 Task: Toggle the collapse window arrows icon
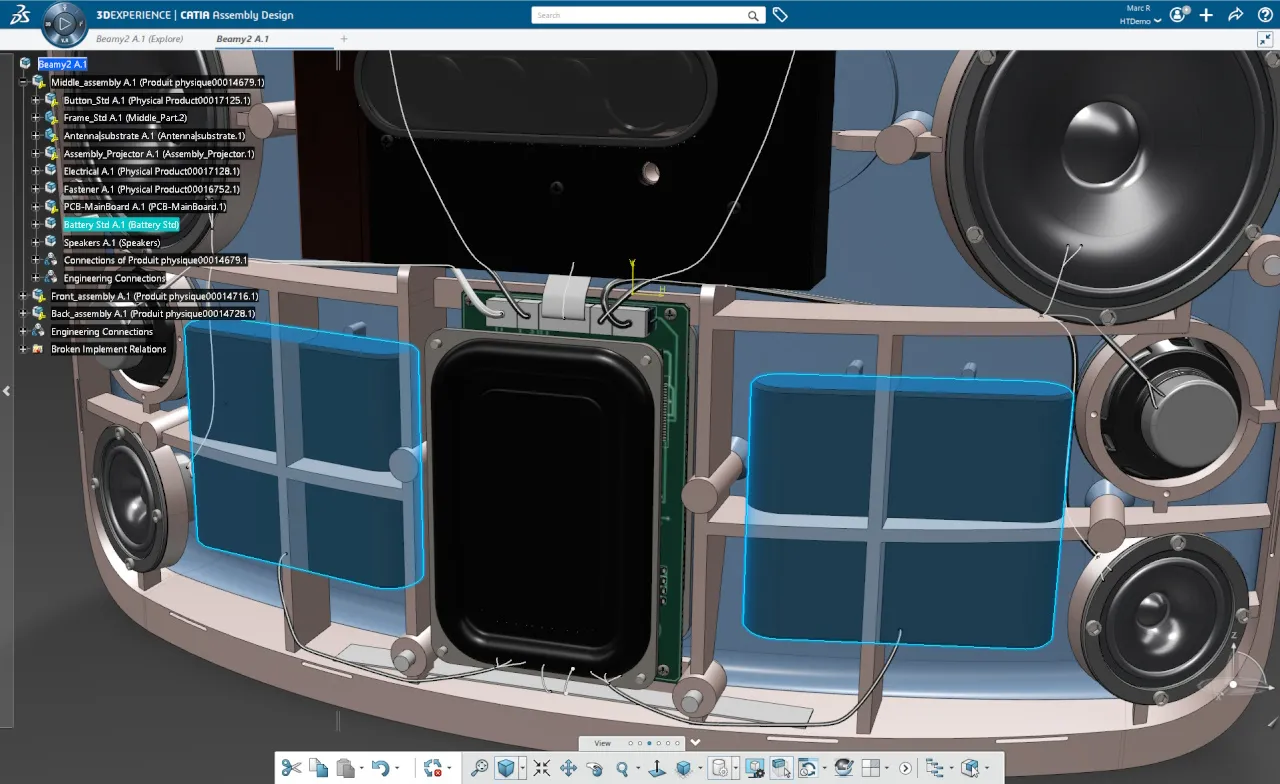(1265, 39)
